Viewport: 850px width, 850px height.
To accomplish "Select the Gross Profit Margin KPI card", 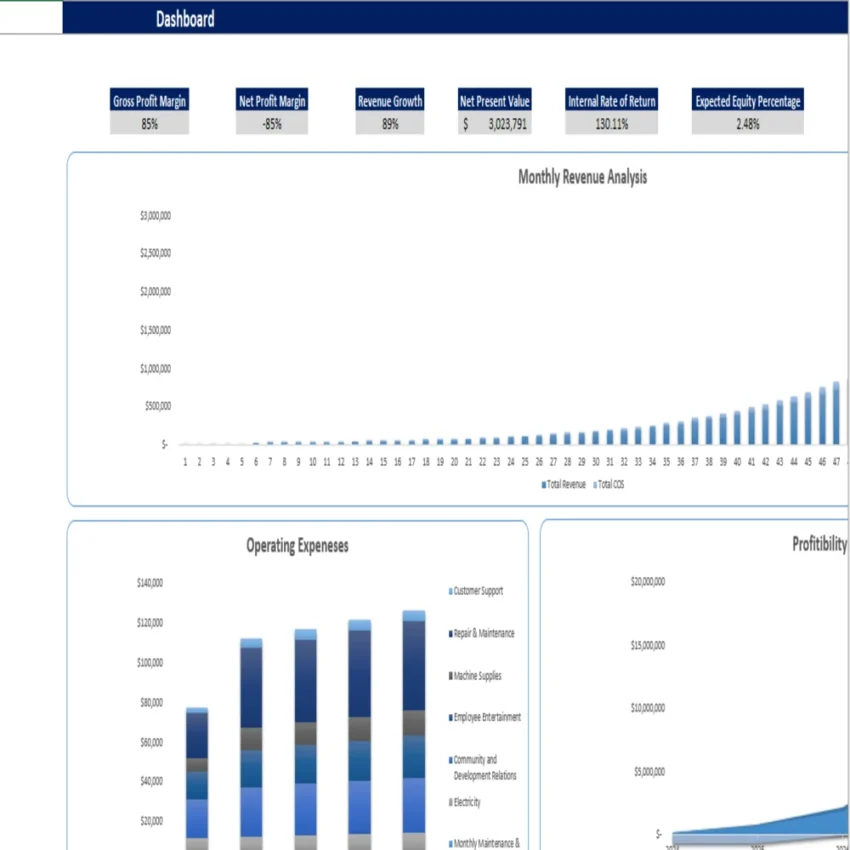I will (149, 110).
